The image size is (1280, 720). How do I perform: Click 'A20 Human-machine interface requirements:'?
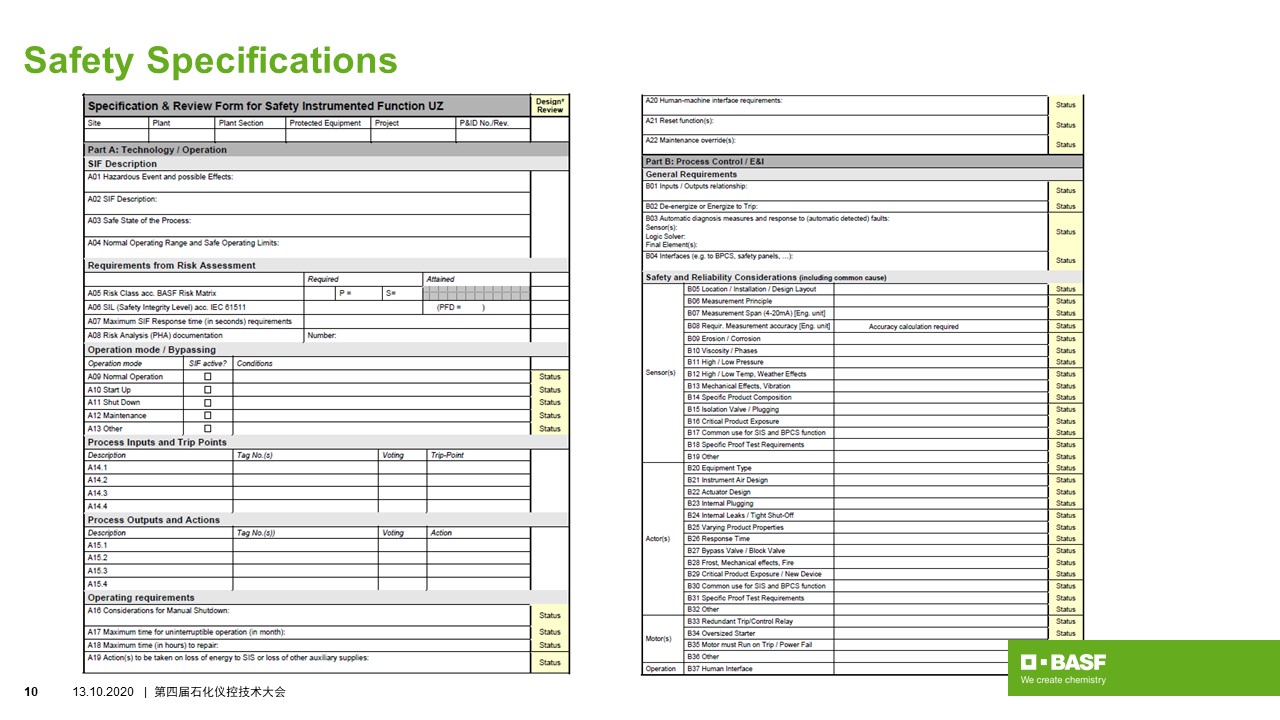[x=714, y=100]
